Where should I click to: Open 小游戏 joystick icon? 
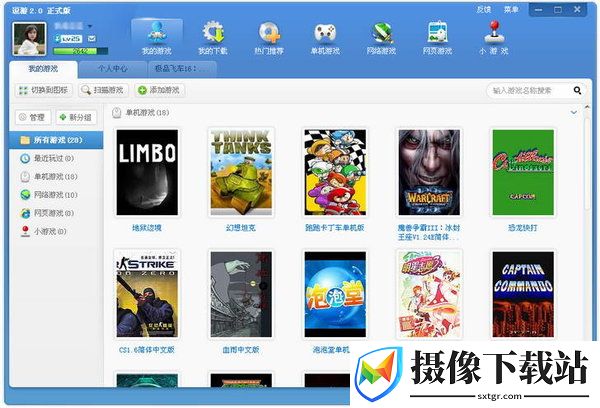pos(494,38)
